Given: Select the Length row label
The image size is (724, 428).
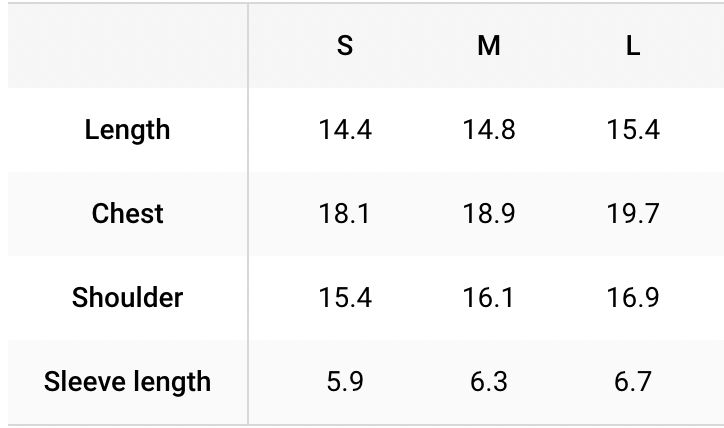Looking at the screenshot, I should (x=127, y=130).
